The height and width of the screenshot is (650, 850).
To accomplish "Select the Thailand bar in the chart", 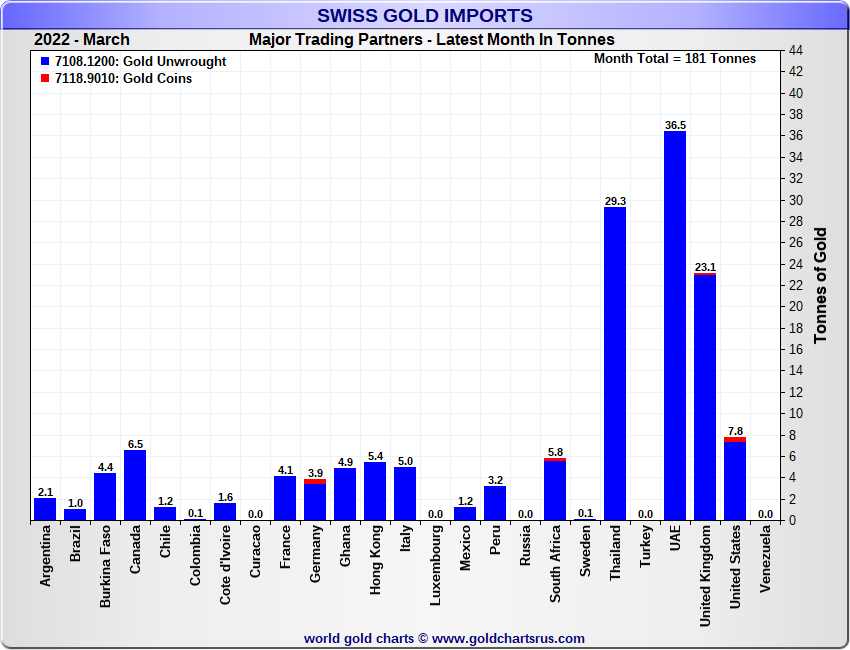I will tap(615, 363).
